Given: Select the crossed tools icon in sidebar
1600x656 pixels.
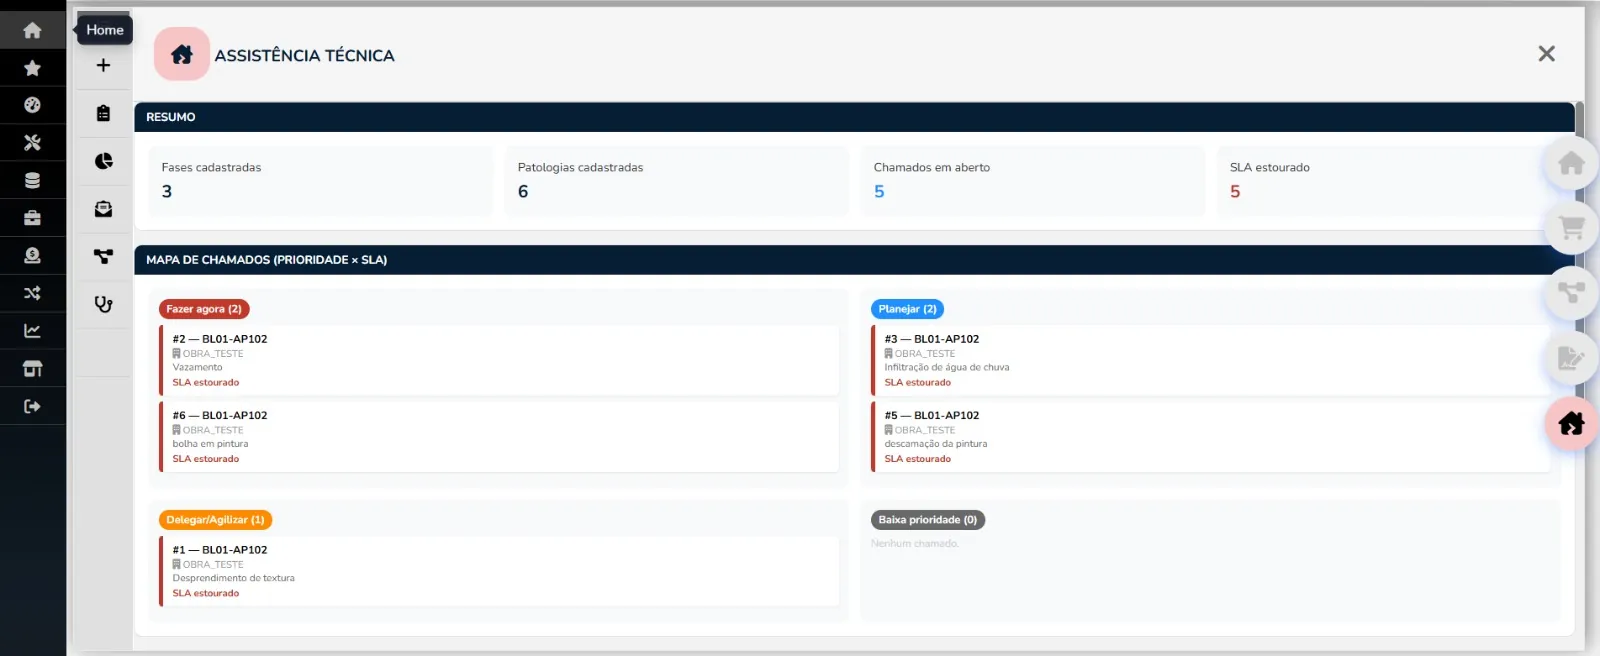Looking at the screenshot, I should click(32, 143).
